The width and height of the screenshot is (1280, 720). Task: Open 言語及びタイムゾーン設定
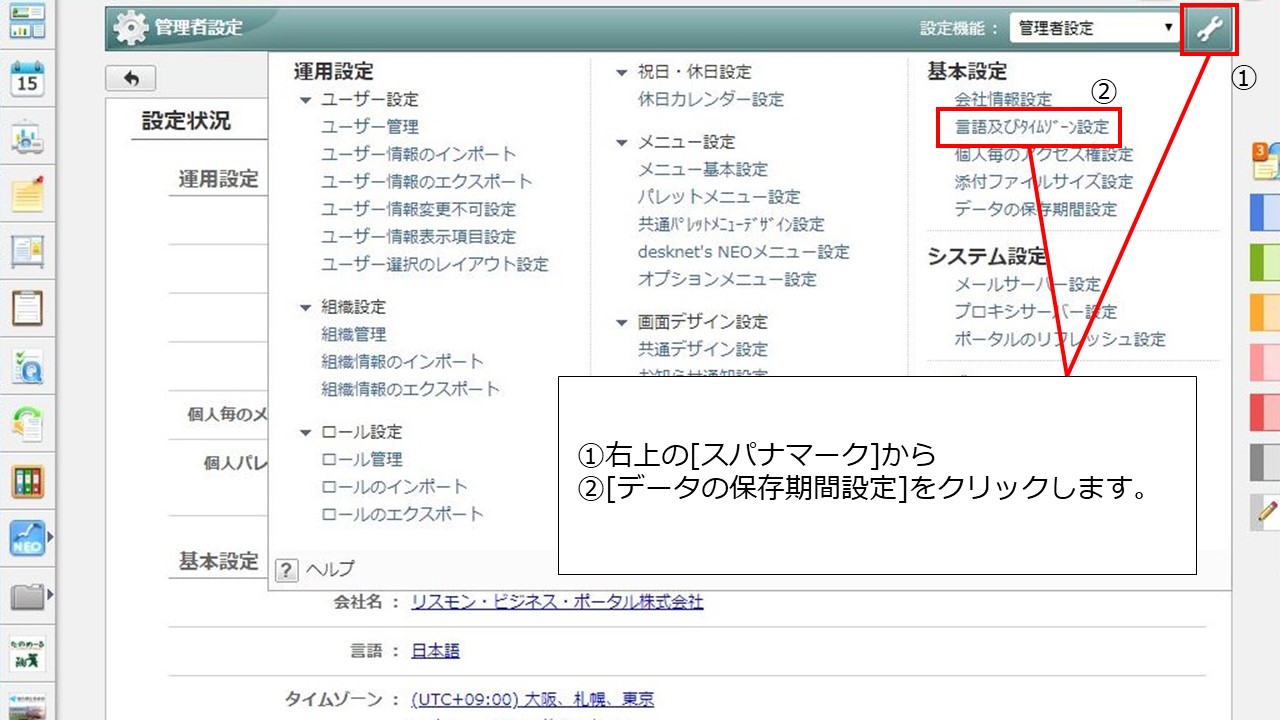coord(1032,128)
